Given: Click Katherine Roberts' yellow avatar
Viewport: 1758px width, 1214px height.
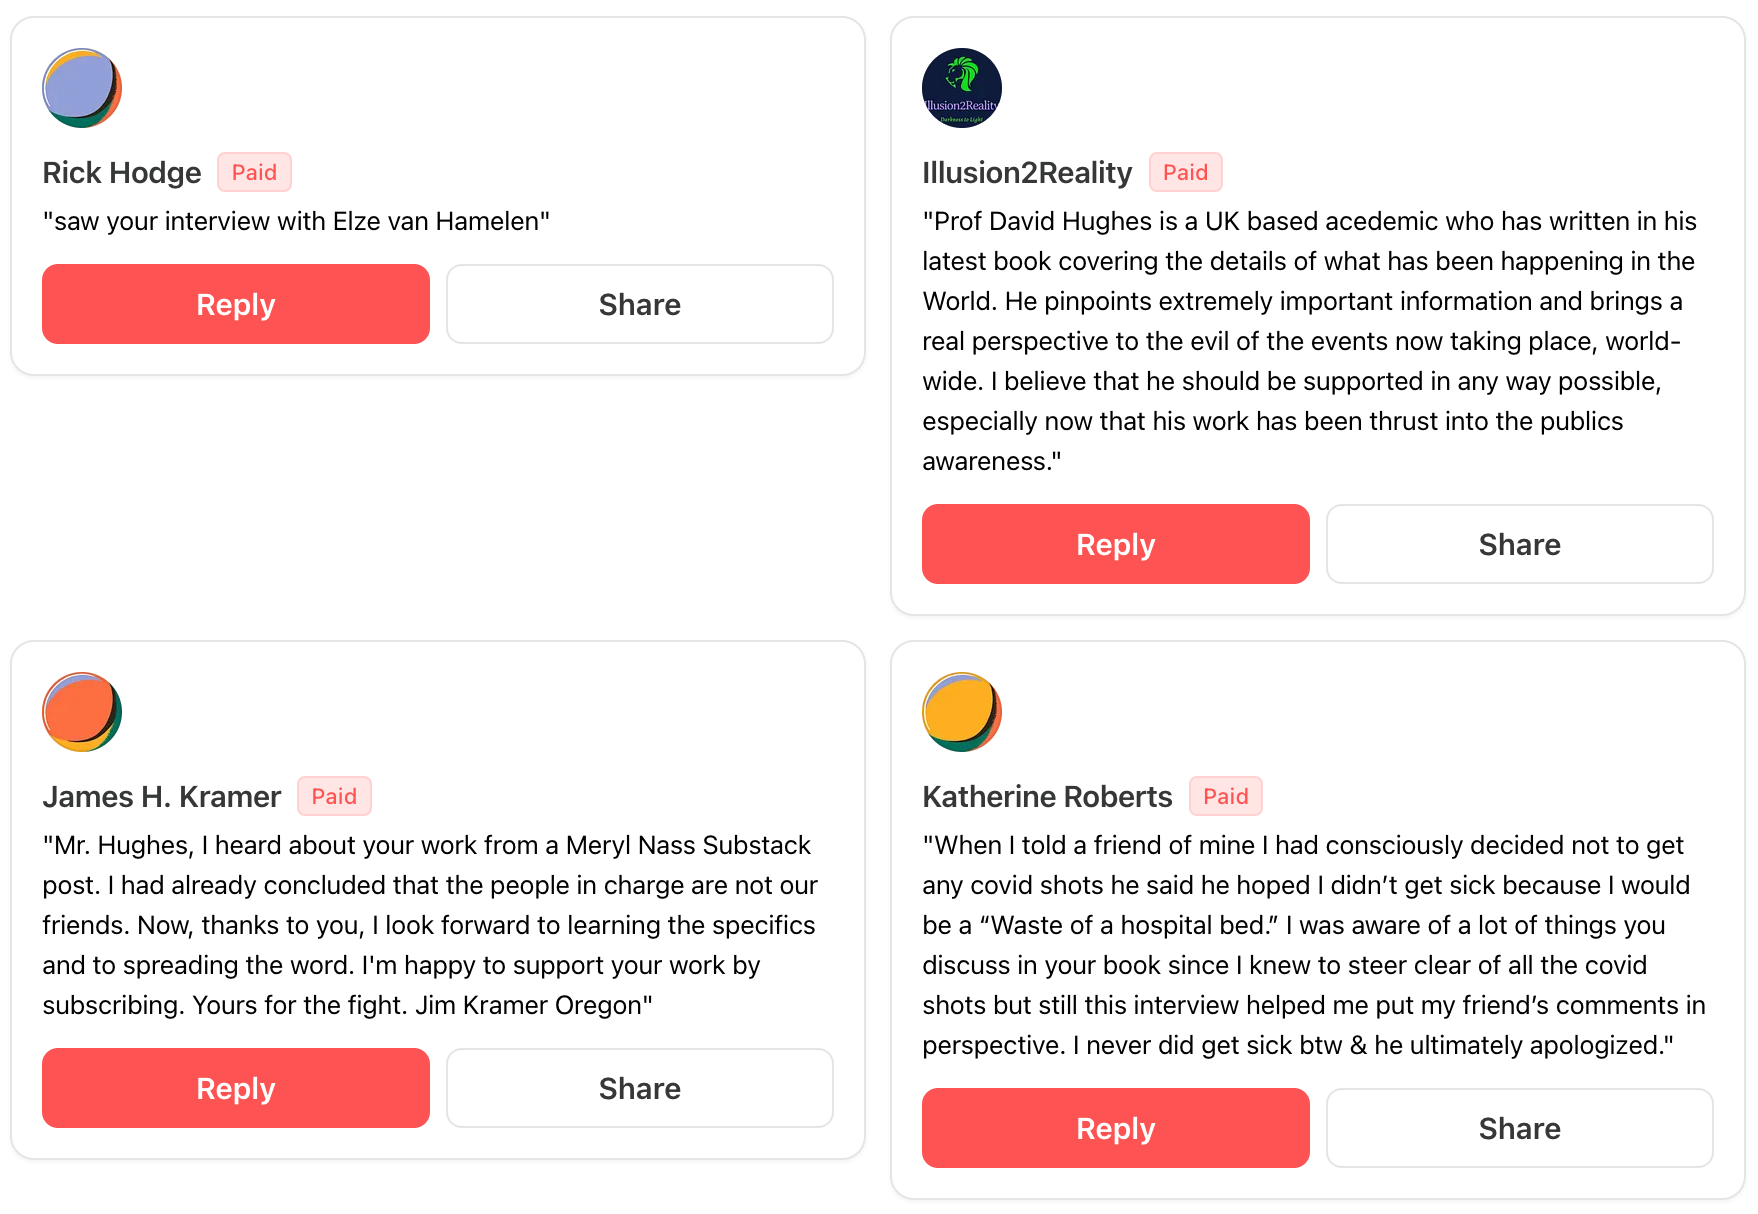Looking at the screenshot, I should pos(961,712).
